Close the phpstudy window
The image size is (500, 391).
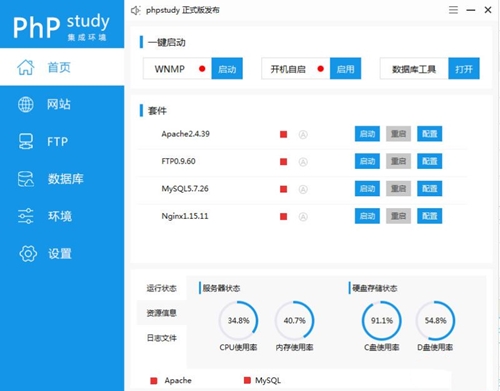tap(488, 10)
